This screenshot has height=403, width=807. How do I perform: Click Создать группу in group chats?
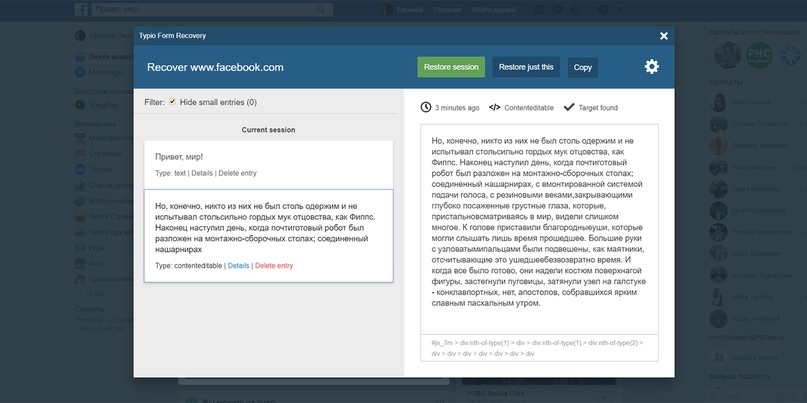742,358
